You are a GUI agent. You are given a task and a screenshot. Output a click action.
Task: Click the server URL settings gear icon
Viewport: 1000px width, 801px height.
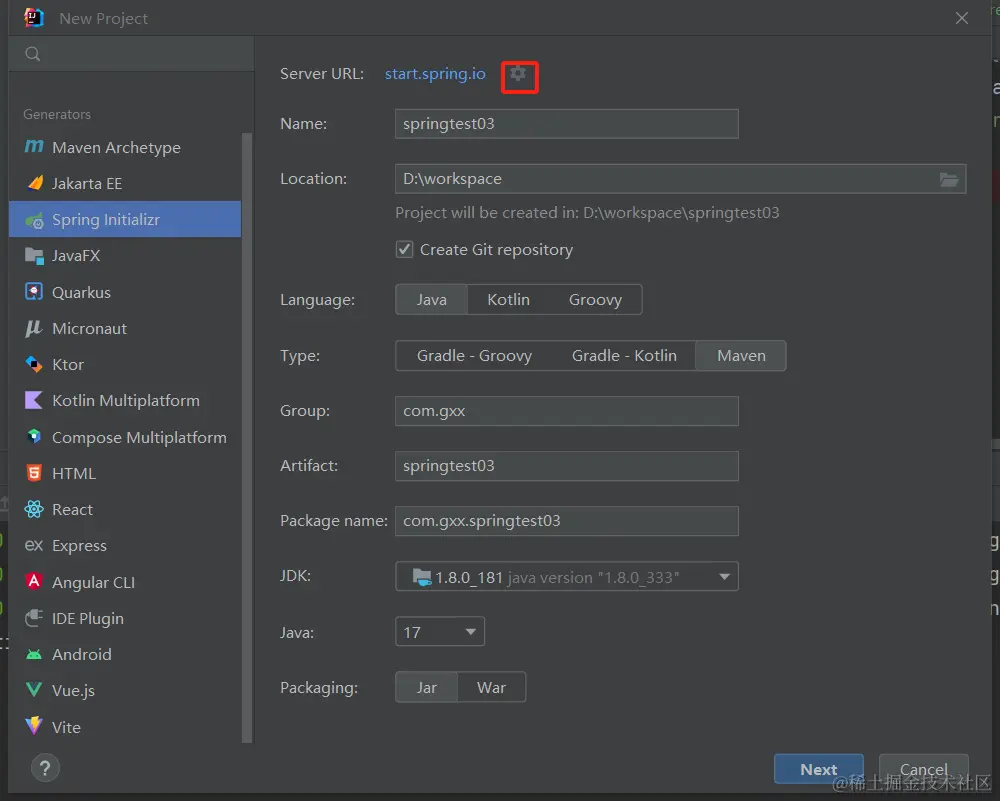pyautogui.click(x=518, y=74)
